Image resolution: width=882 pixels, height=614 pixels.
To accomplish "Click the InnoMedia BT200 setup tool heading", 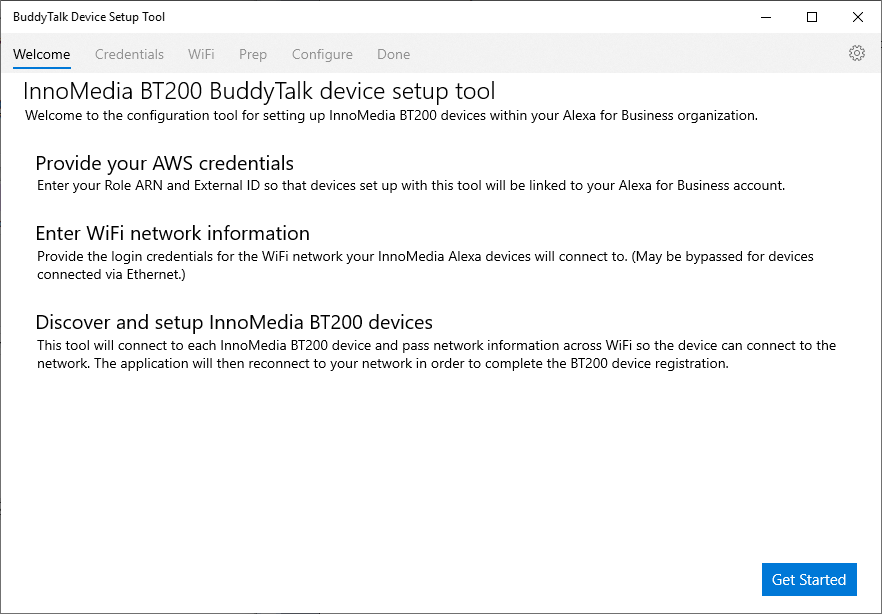I will click(259, 91).
